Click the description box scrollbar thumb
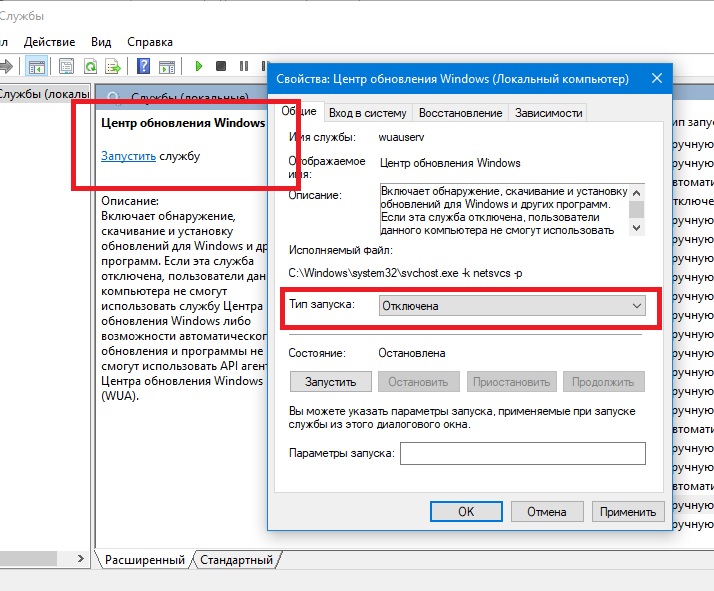 [x=637, y=209]
